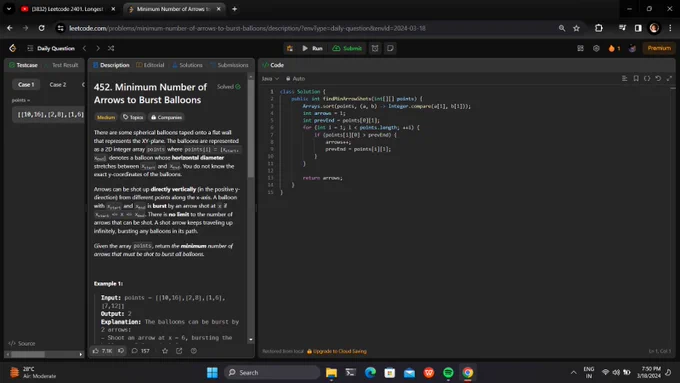Select Case 2 testcase

(x=58, y=85)
